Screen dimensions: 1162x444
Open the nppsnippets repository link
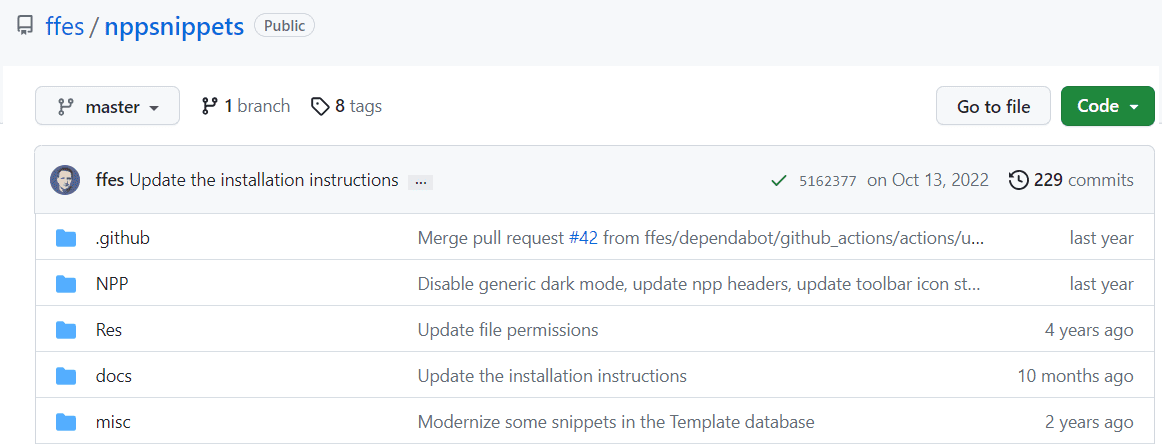(174, 26)
